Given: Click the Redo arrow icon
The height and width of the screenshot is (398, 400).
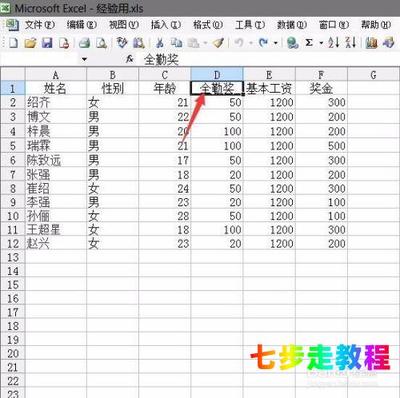Looking at the screenshot, I should point(264,43).
